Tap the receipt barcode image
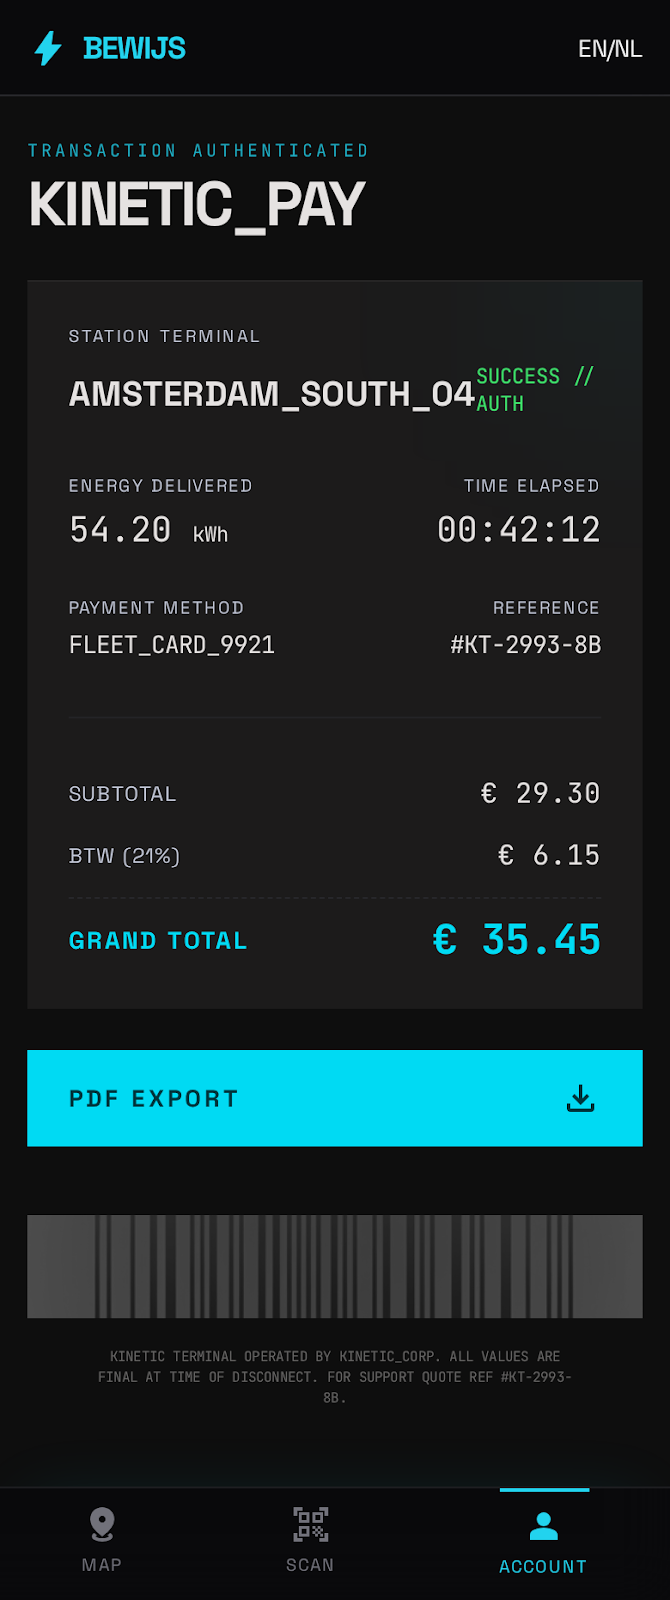This screenshot has width=670, height=1600. (335, 1266)
